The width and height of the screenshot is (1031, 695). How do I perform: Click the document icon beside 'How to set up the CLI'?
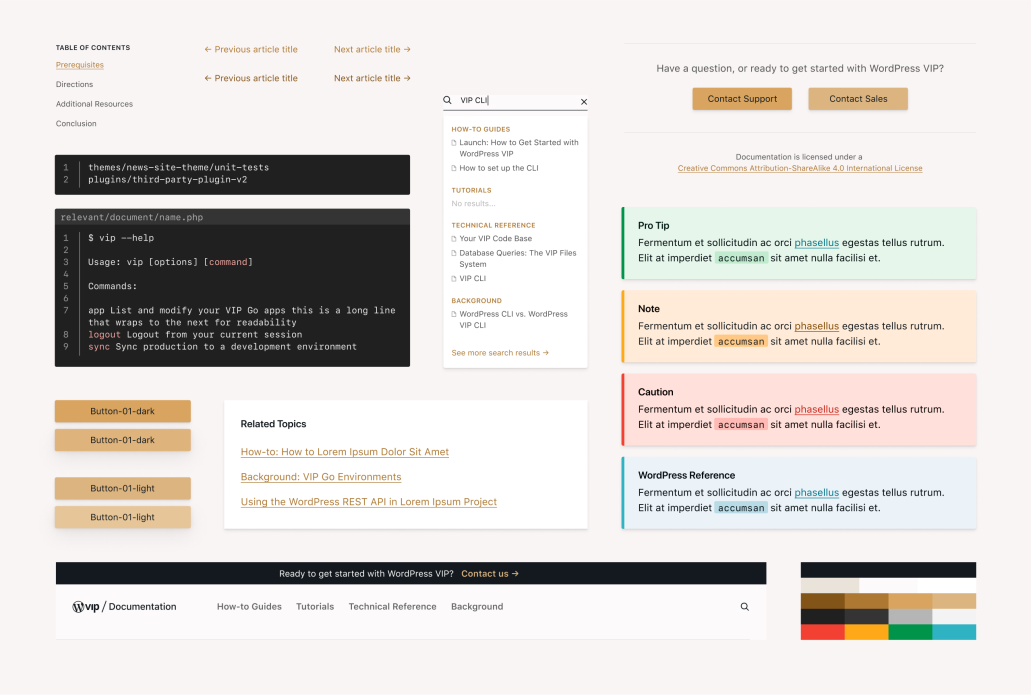(454, 168)
